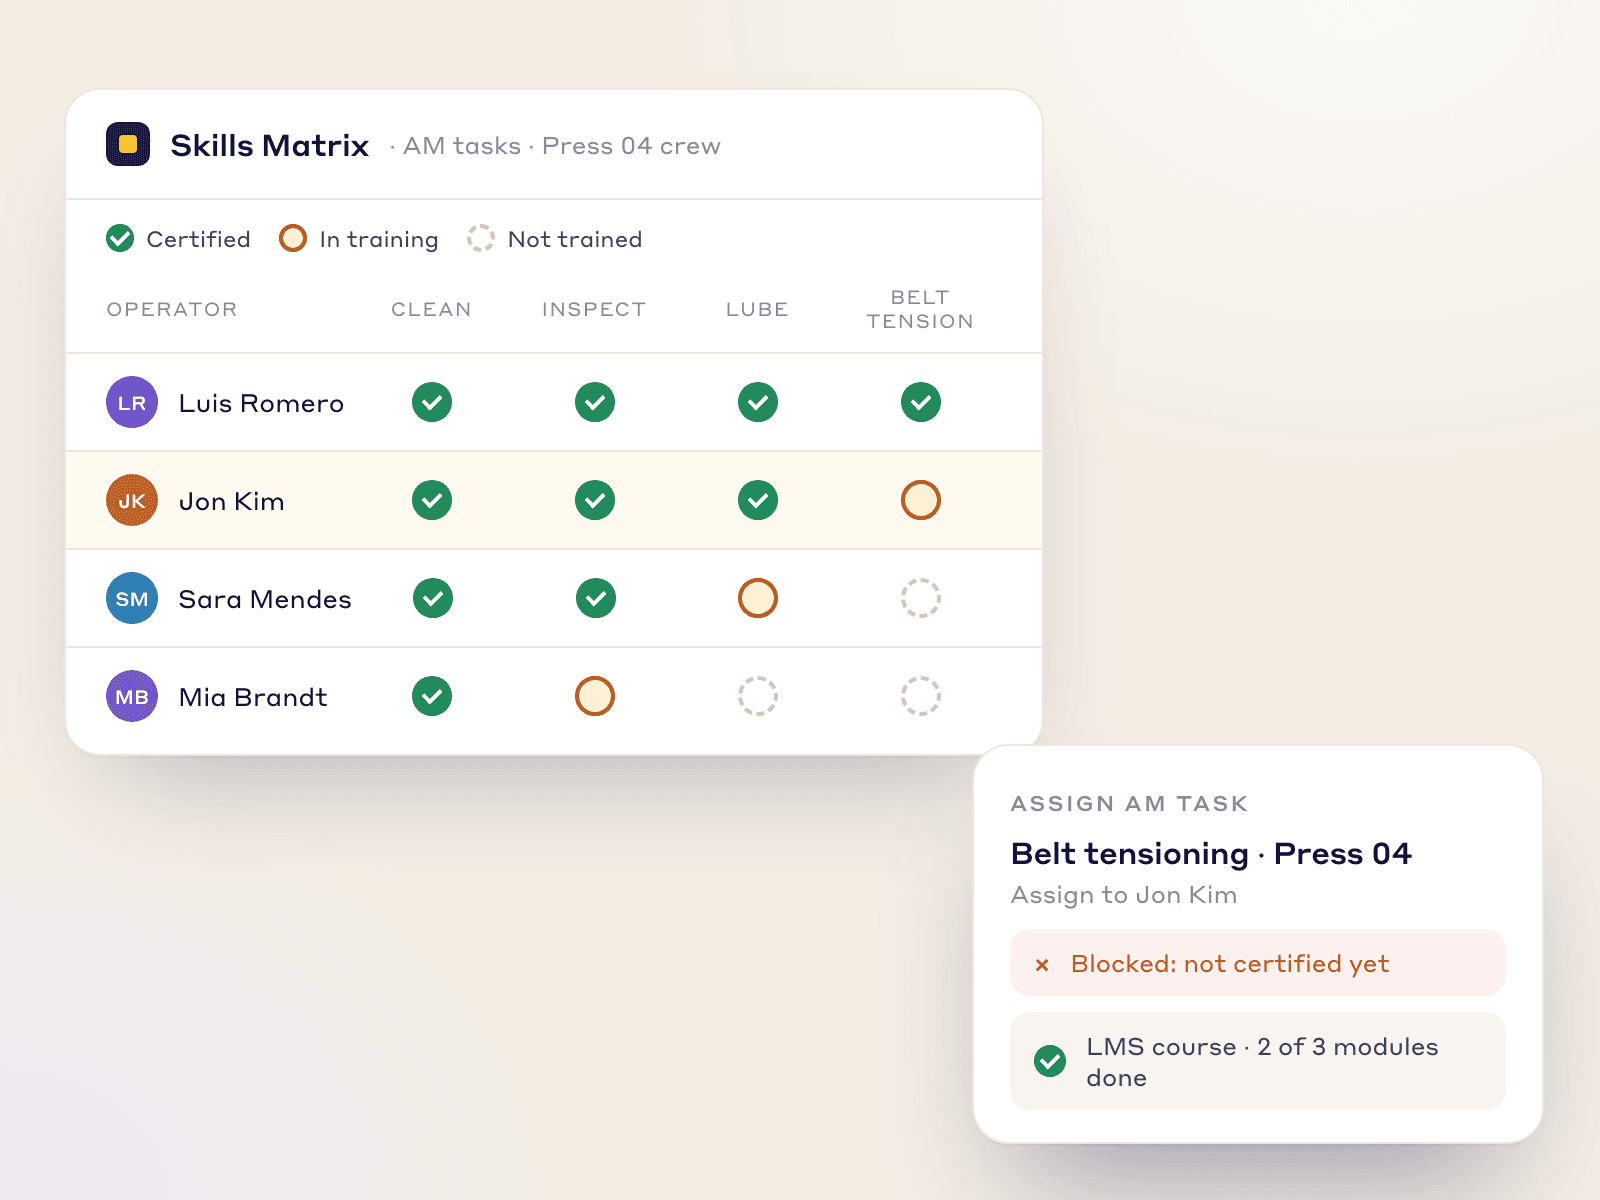This screenshot has width=1600, height=1200.
Task: Click Mia Brandt's MB avatar
Action: pyautogui.click(x=132, y=696)
